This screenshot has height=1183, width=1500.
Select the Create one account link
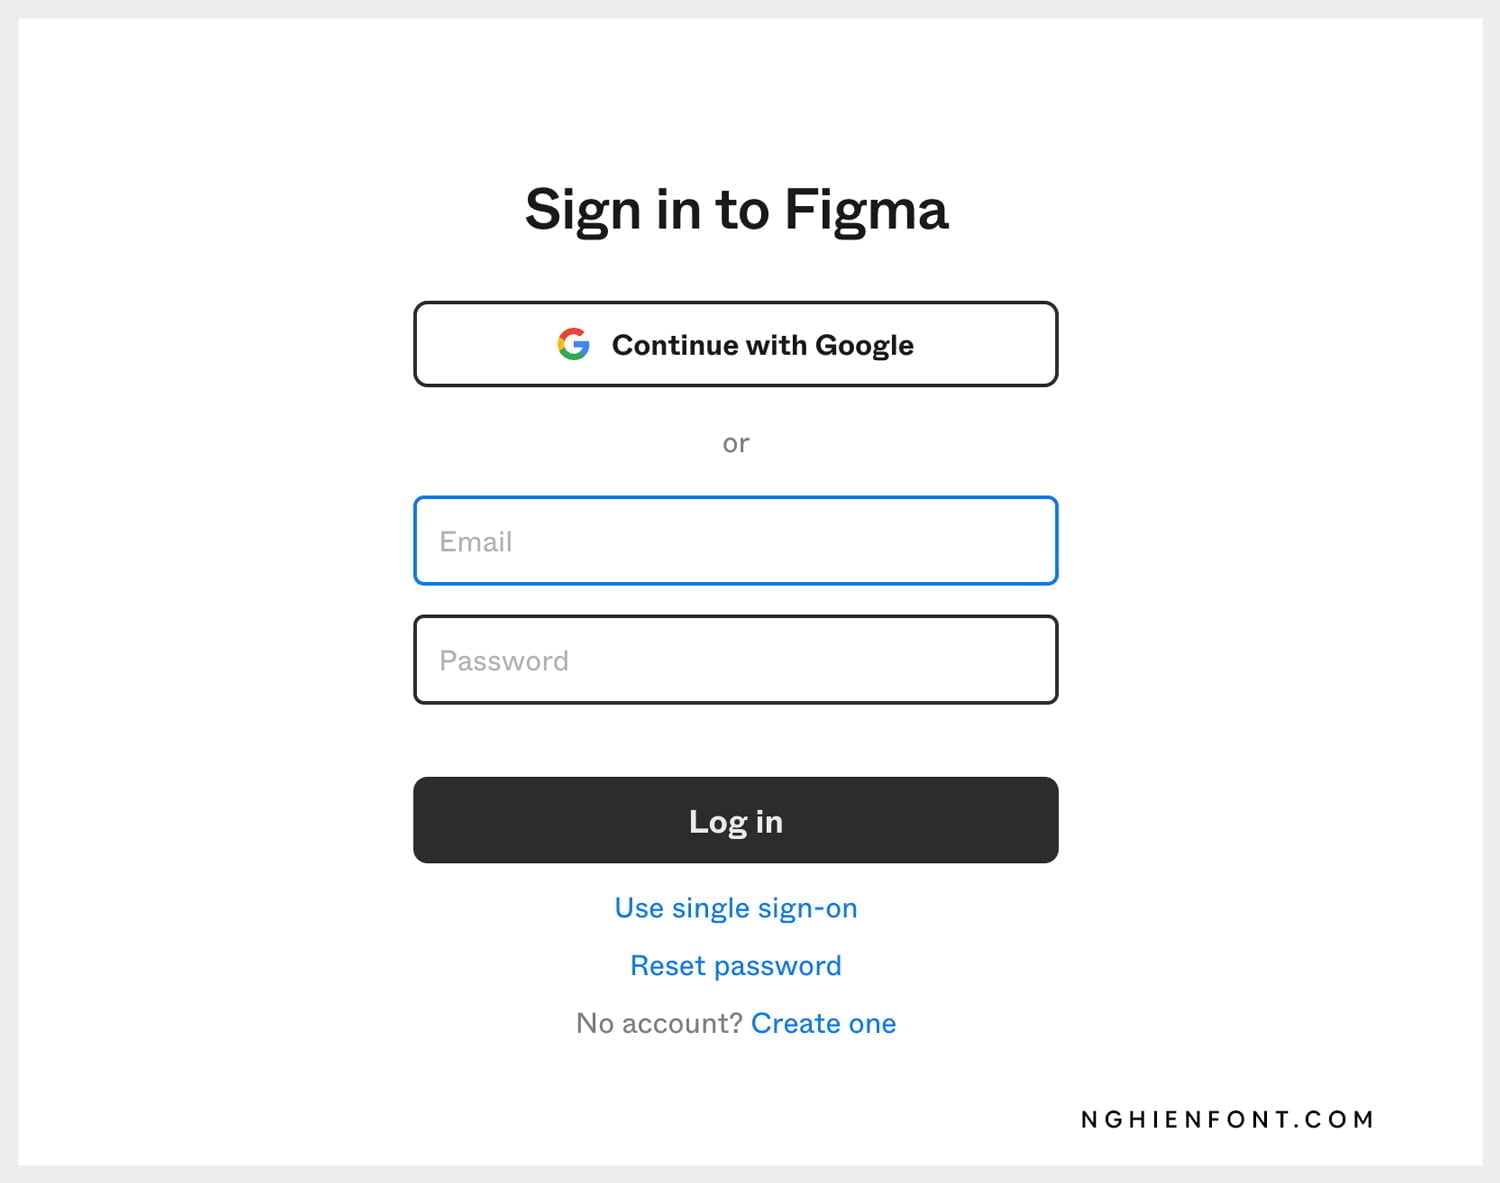(x=823, y=1024)
